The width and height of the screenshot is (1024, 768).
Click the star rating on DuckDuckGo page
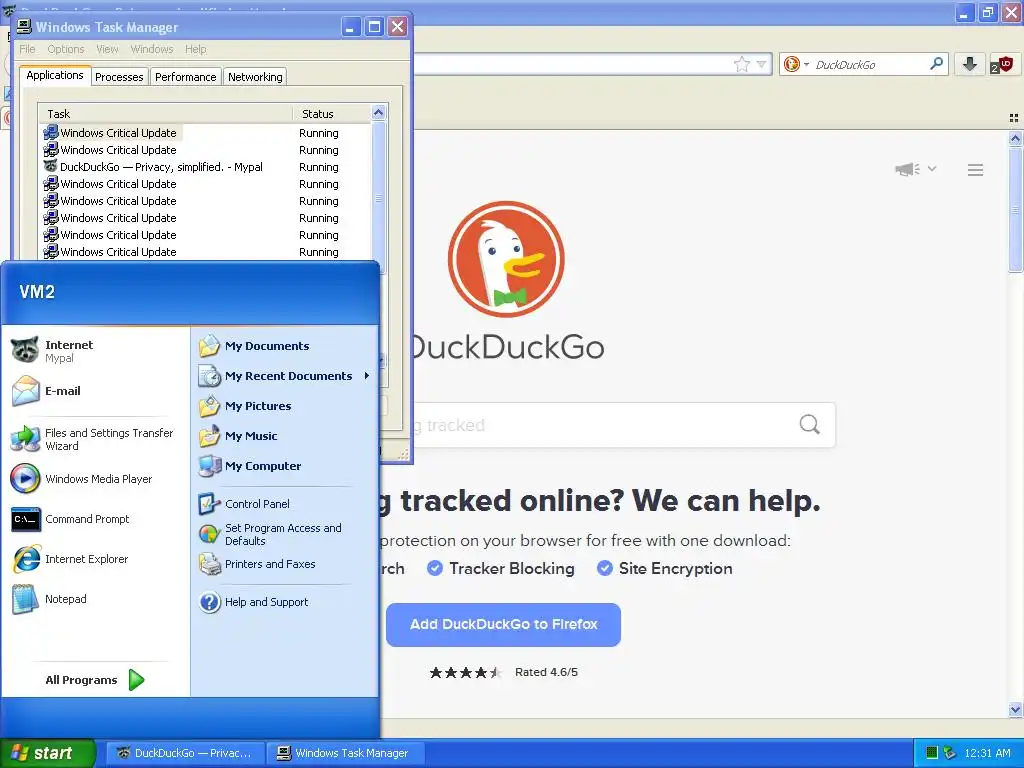465,672
